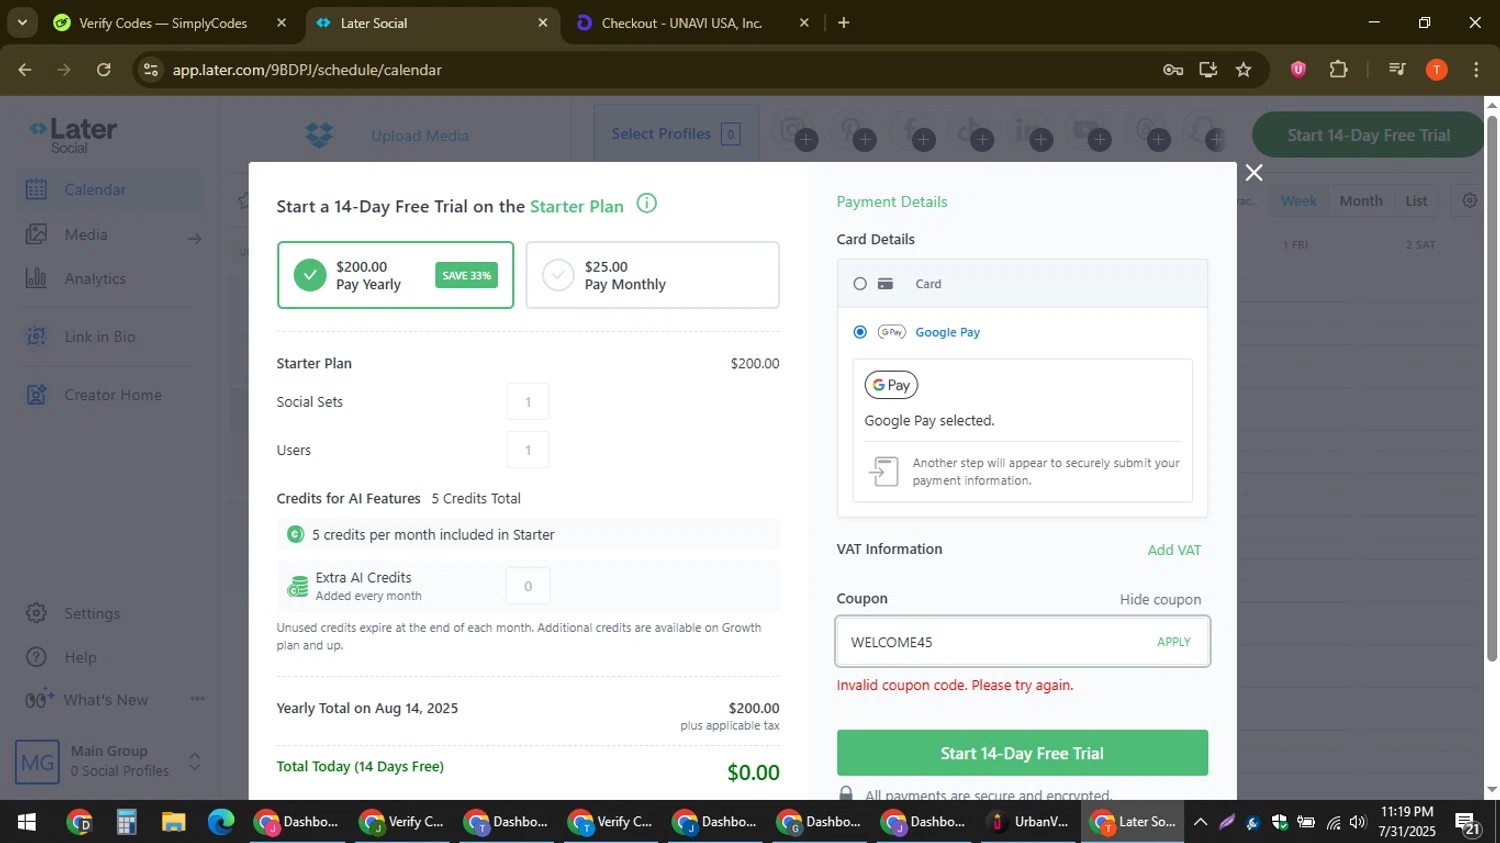Click the Starter Plan link in heading
The image size is (1500, 843).
pos(577,207)
